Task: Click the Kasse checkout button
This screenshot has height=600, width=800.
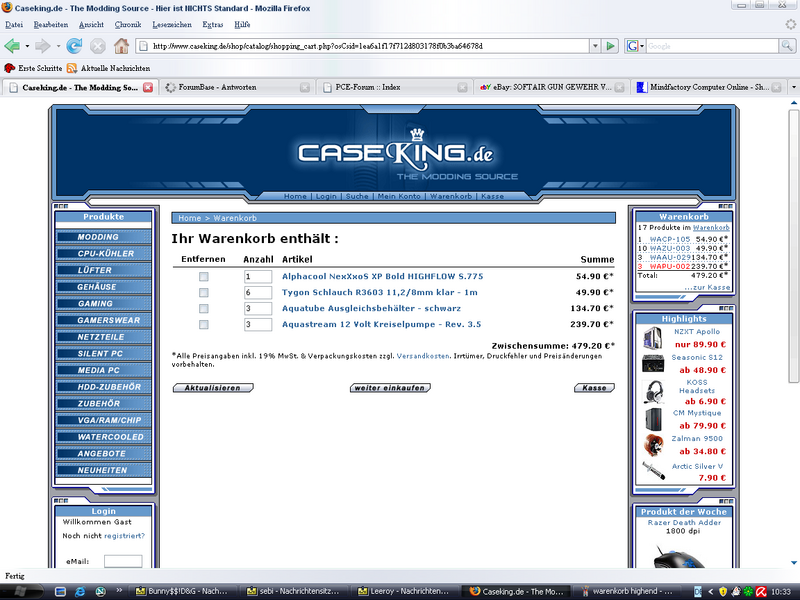Action: click(x=594, y=388)
